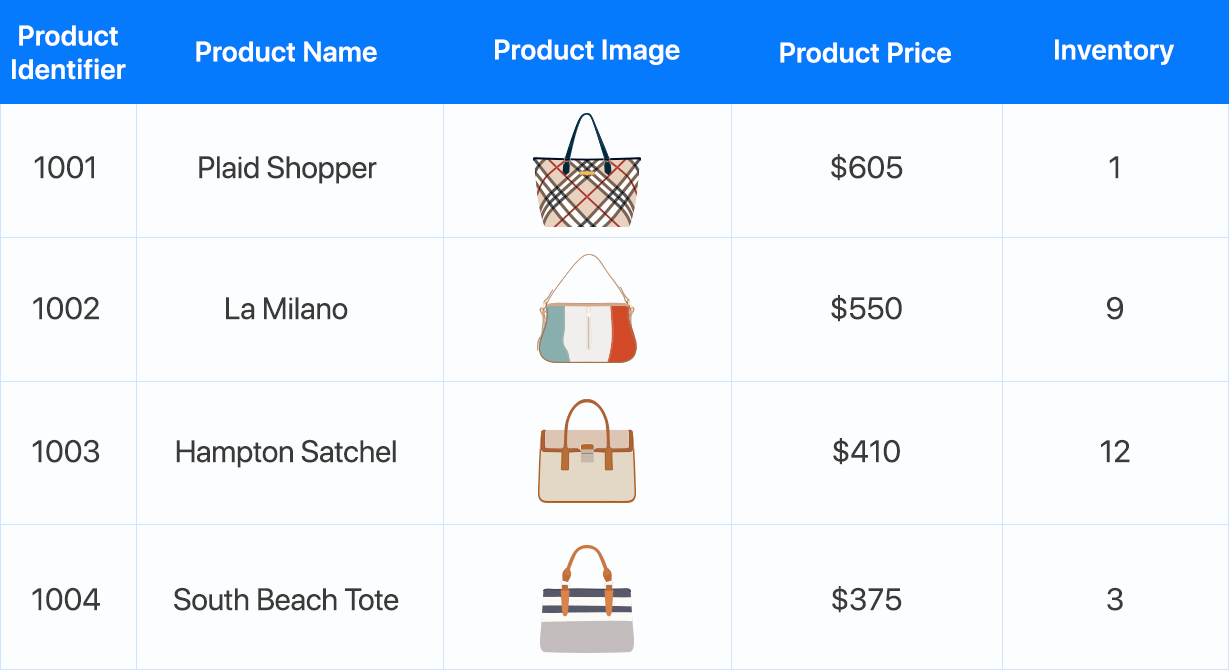1229x670 pixels.
Task: Select the South Beach Tote name
Action: [x=286, y=600]
